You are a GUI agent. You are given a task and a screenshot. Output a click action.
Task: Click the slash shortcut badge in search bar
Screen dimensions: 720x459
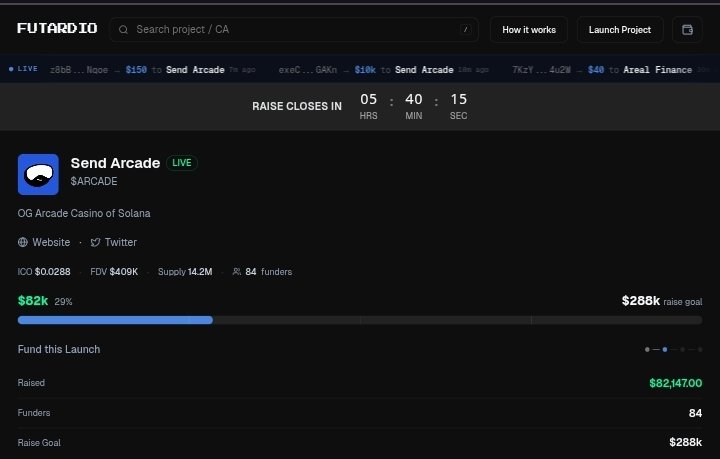tap(465, 29)
